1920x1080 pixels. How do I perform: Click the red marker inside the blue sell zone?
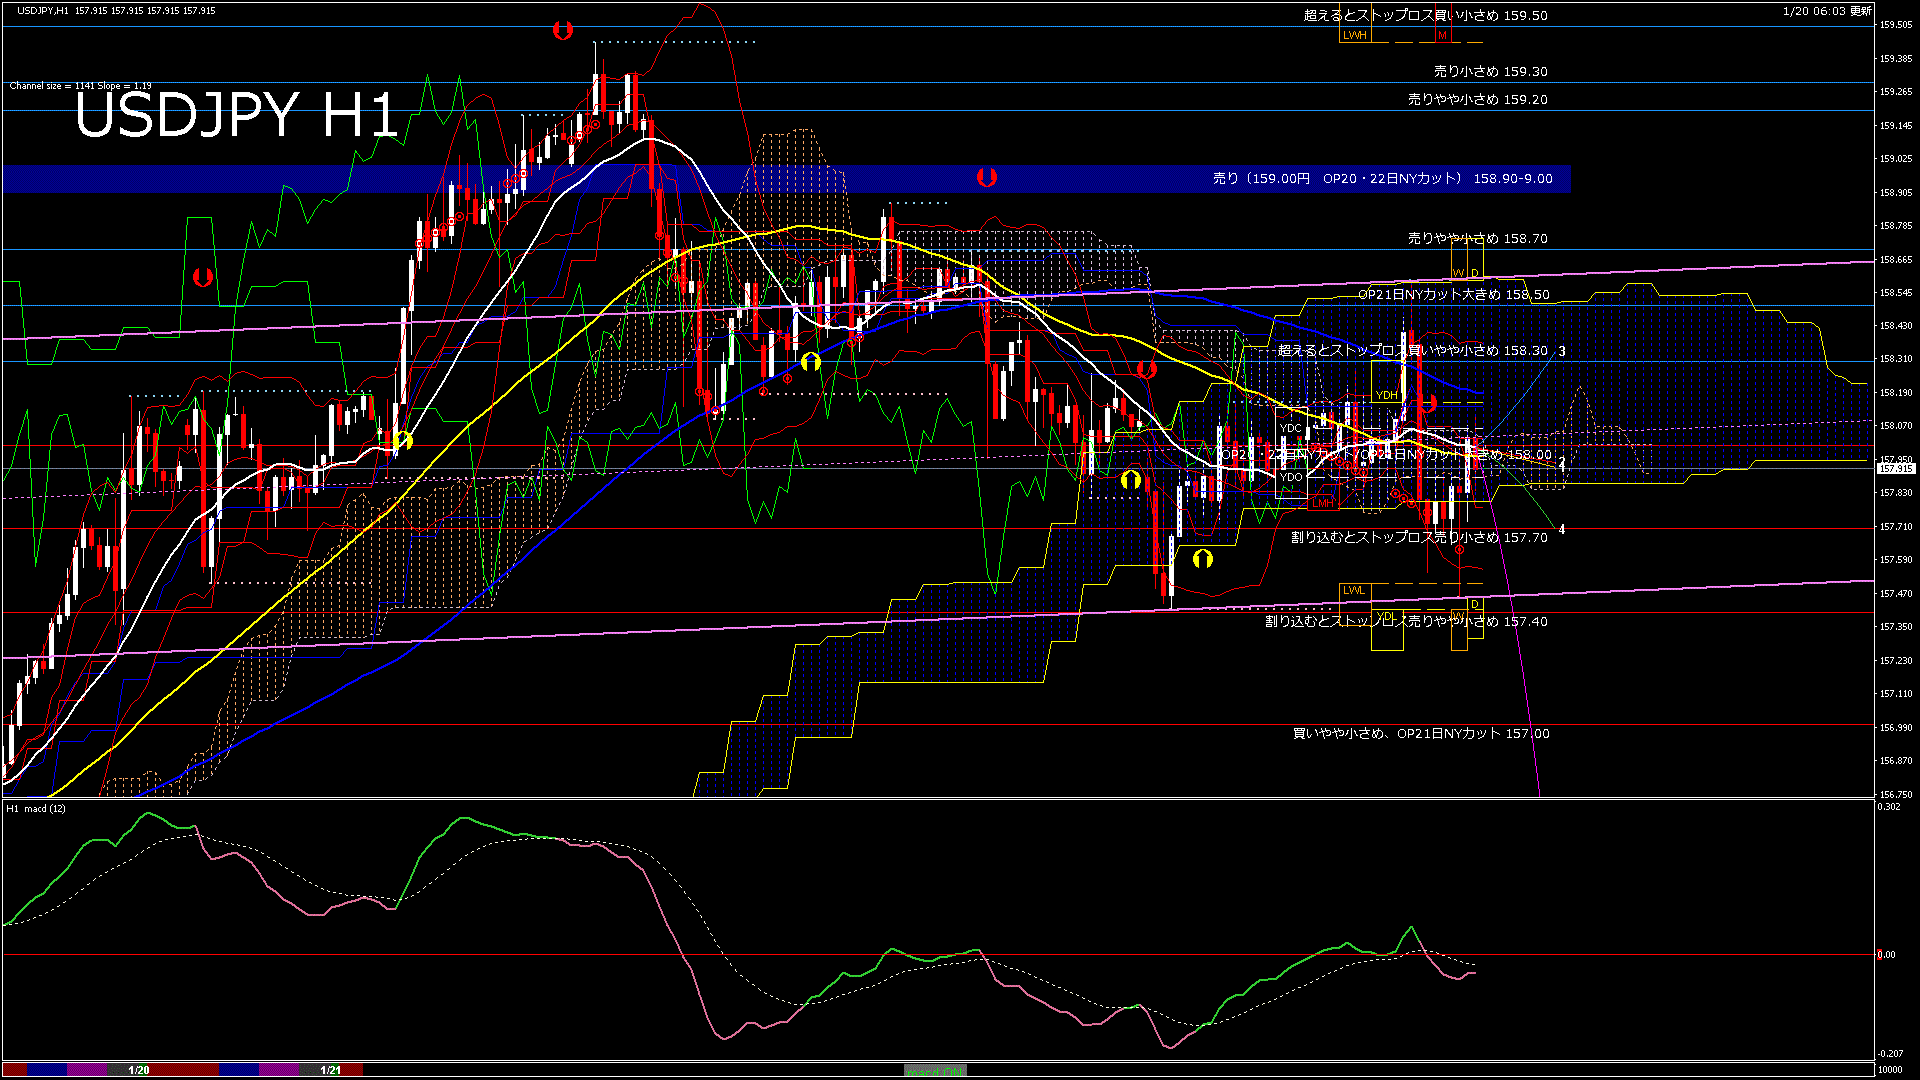coord(987,177)
